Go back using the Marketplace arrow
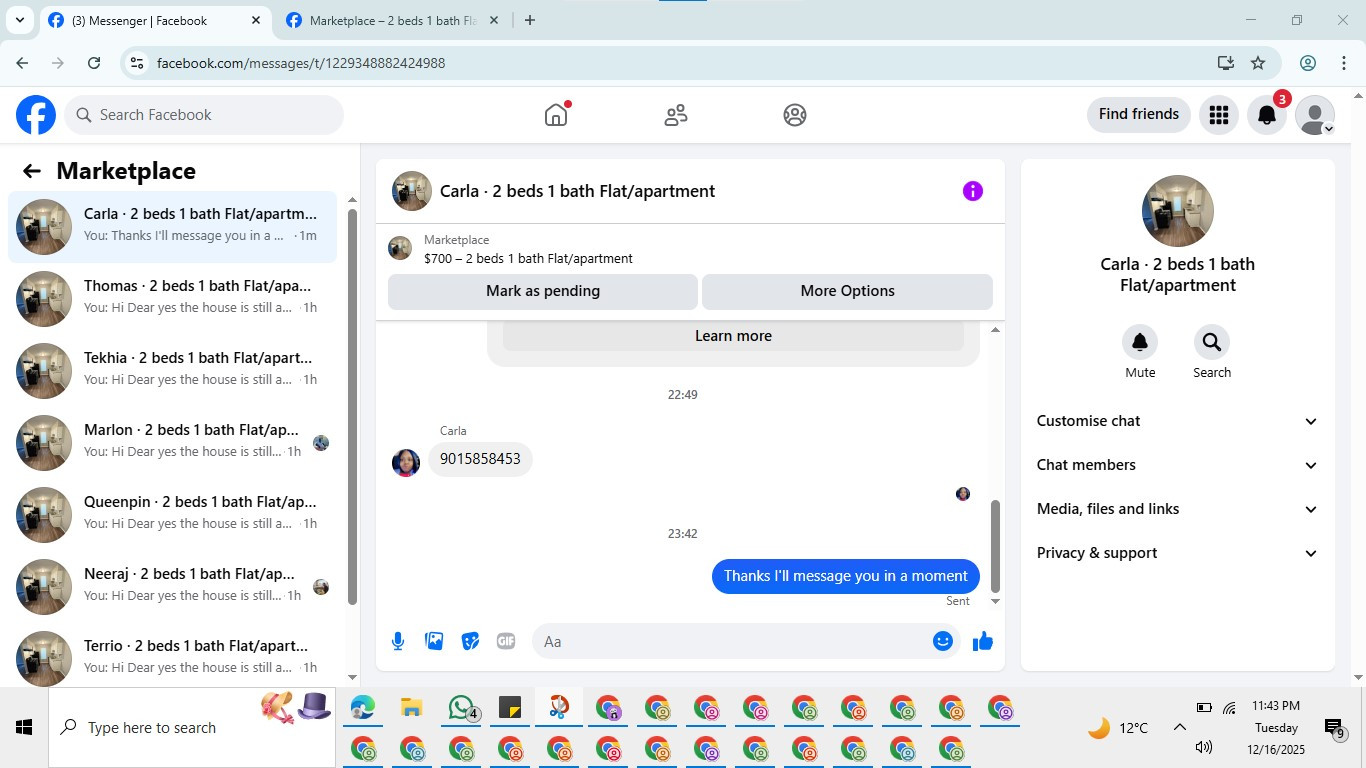1366x768 pixels. pos(32,171)
